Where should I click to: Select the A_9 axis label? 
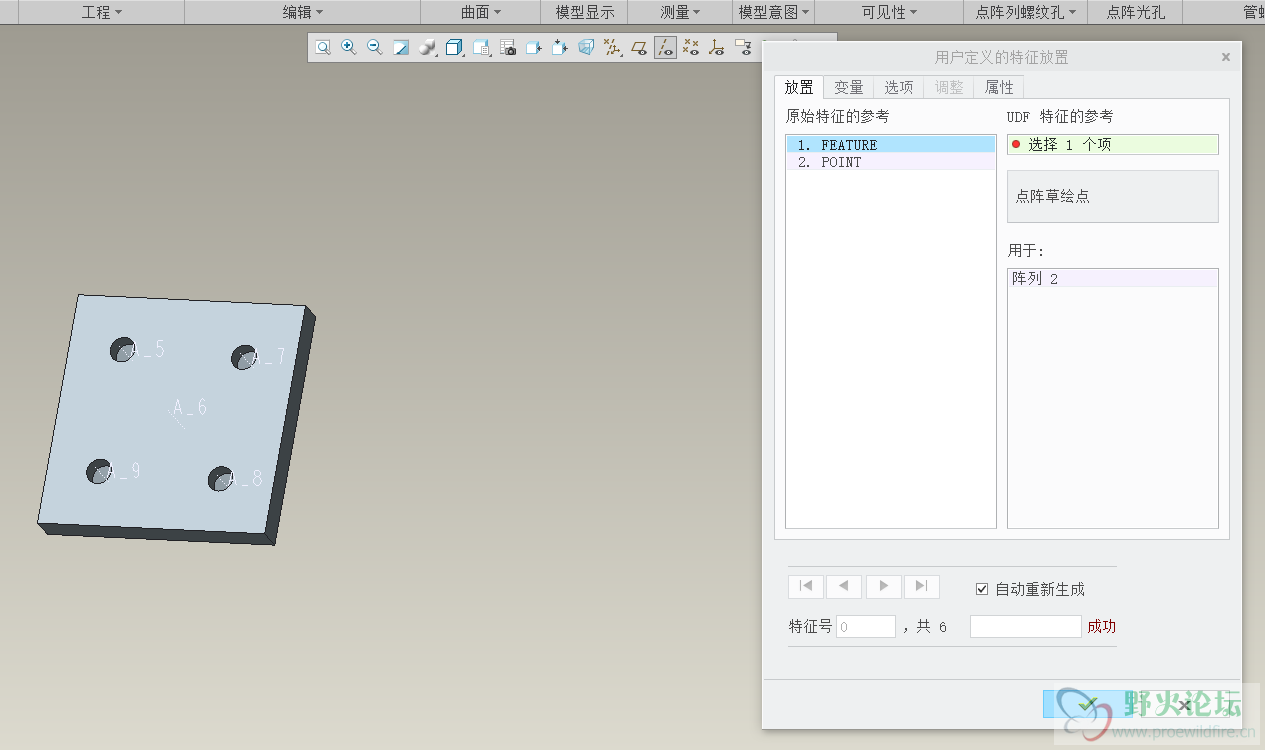(x=124, y=471)
